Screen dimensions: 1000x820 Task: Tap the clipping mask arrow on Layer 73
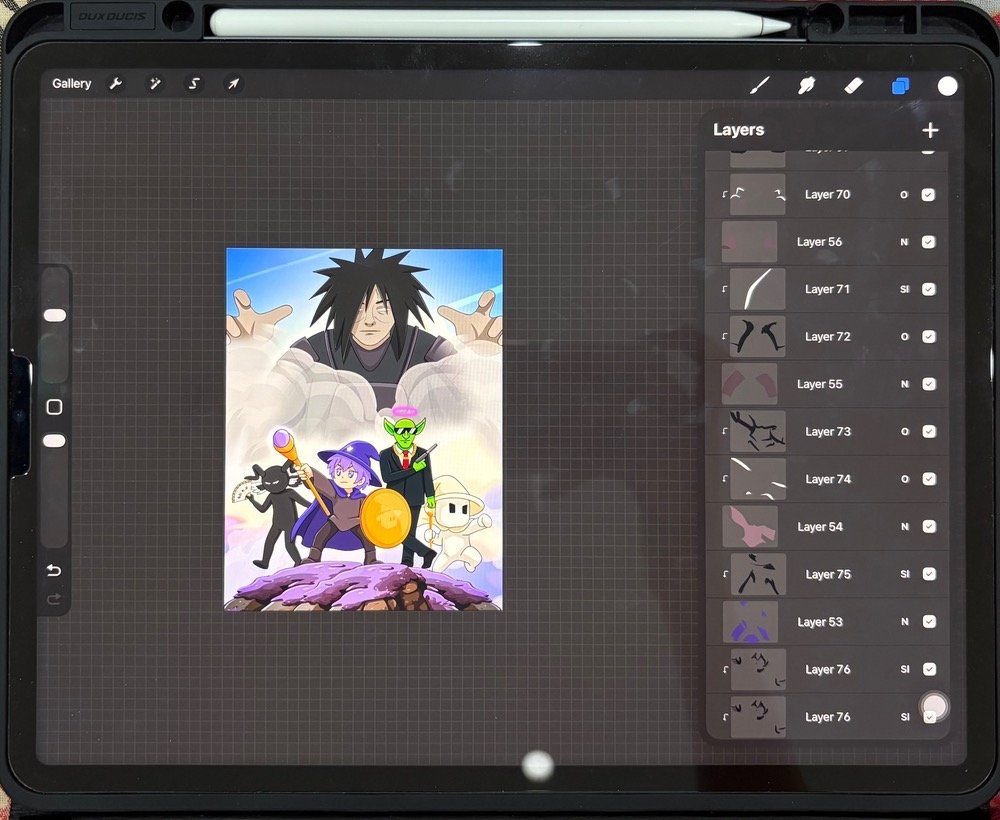point(725,431)
